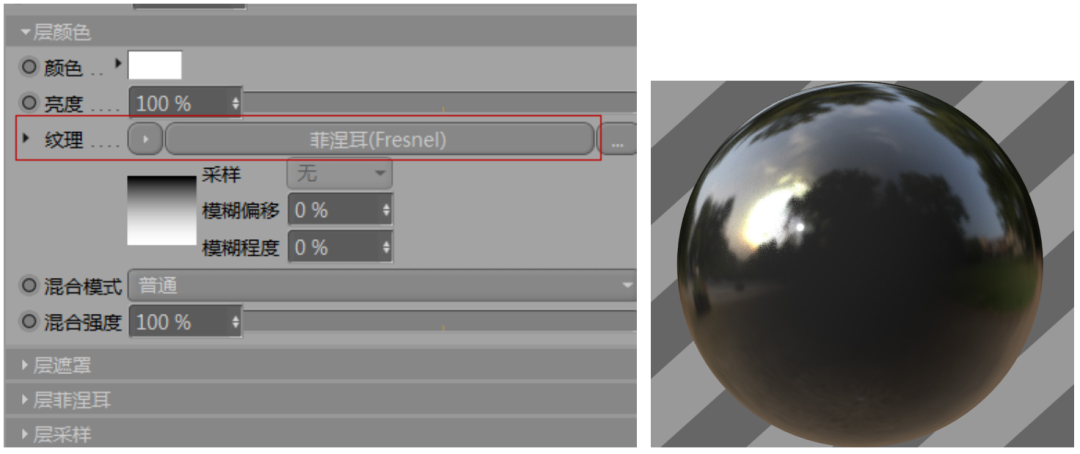Click the 模糊程度 0% input field
Screen dimensions: 1080x454
(x=340, y=247)
